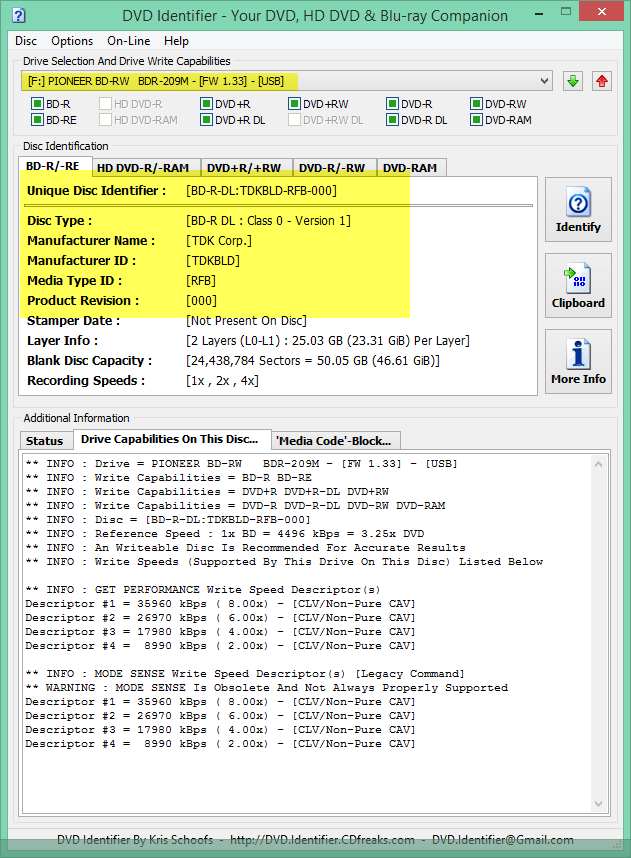The width and height of the screenshot is (631, 858).
Task: Click the Blank Disc Capacity value
Action: tap(313, 361)
